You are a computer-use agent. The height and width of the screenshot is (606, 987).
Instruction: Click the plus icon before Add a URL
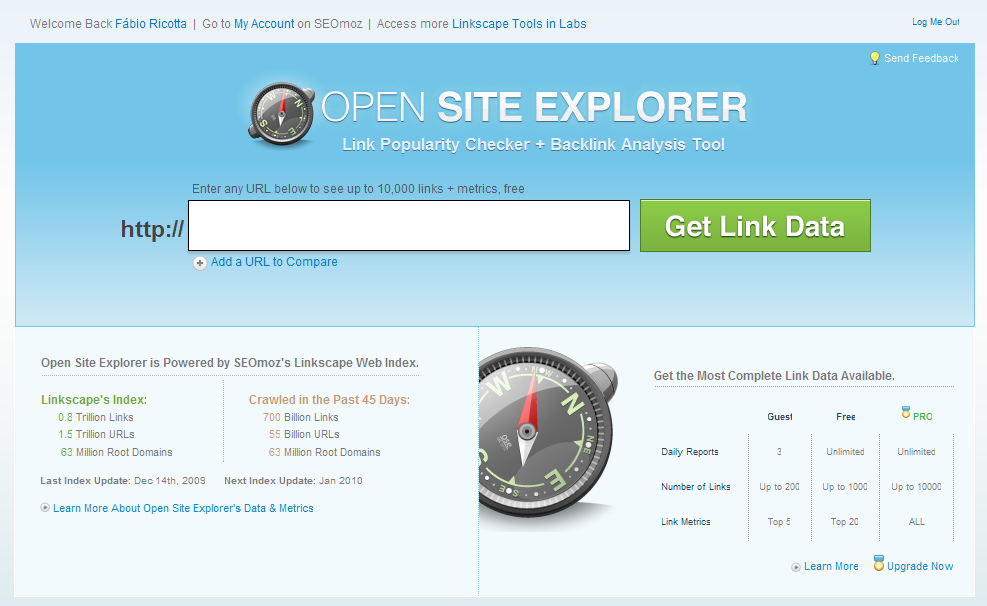[x=200, y=263]
